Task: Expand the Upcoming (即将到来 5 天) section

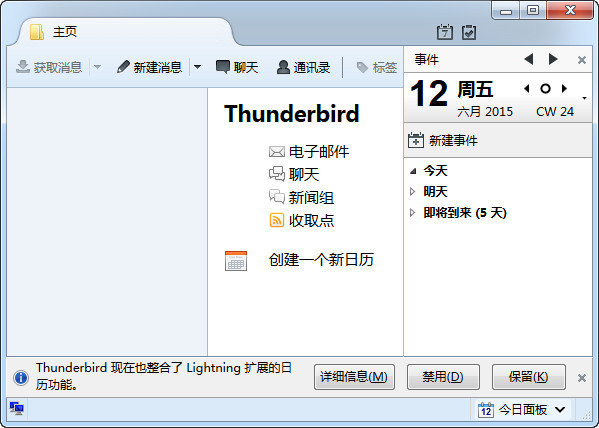Action: pos(413,212)
